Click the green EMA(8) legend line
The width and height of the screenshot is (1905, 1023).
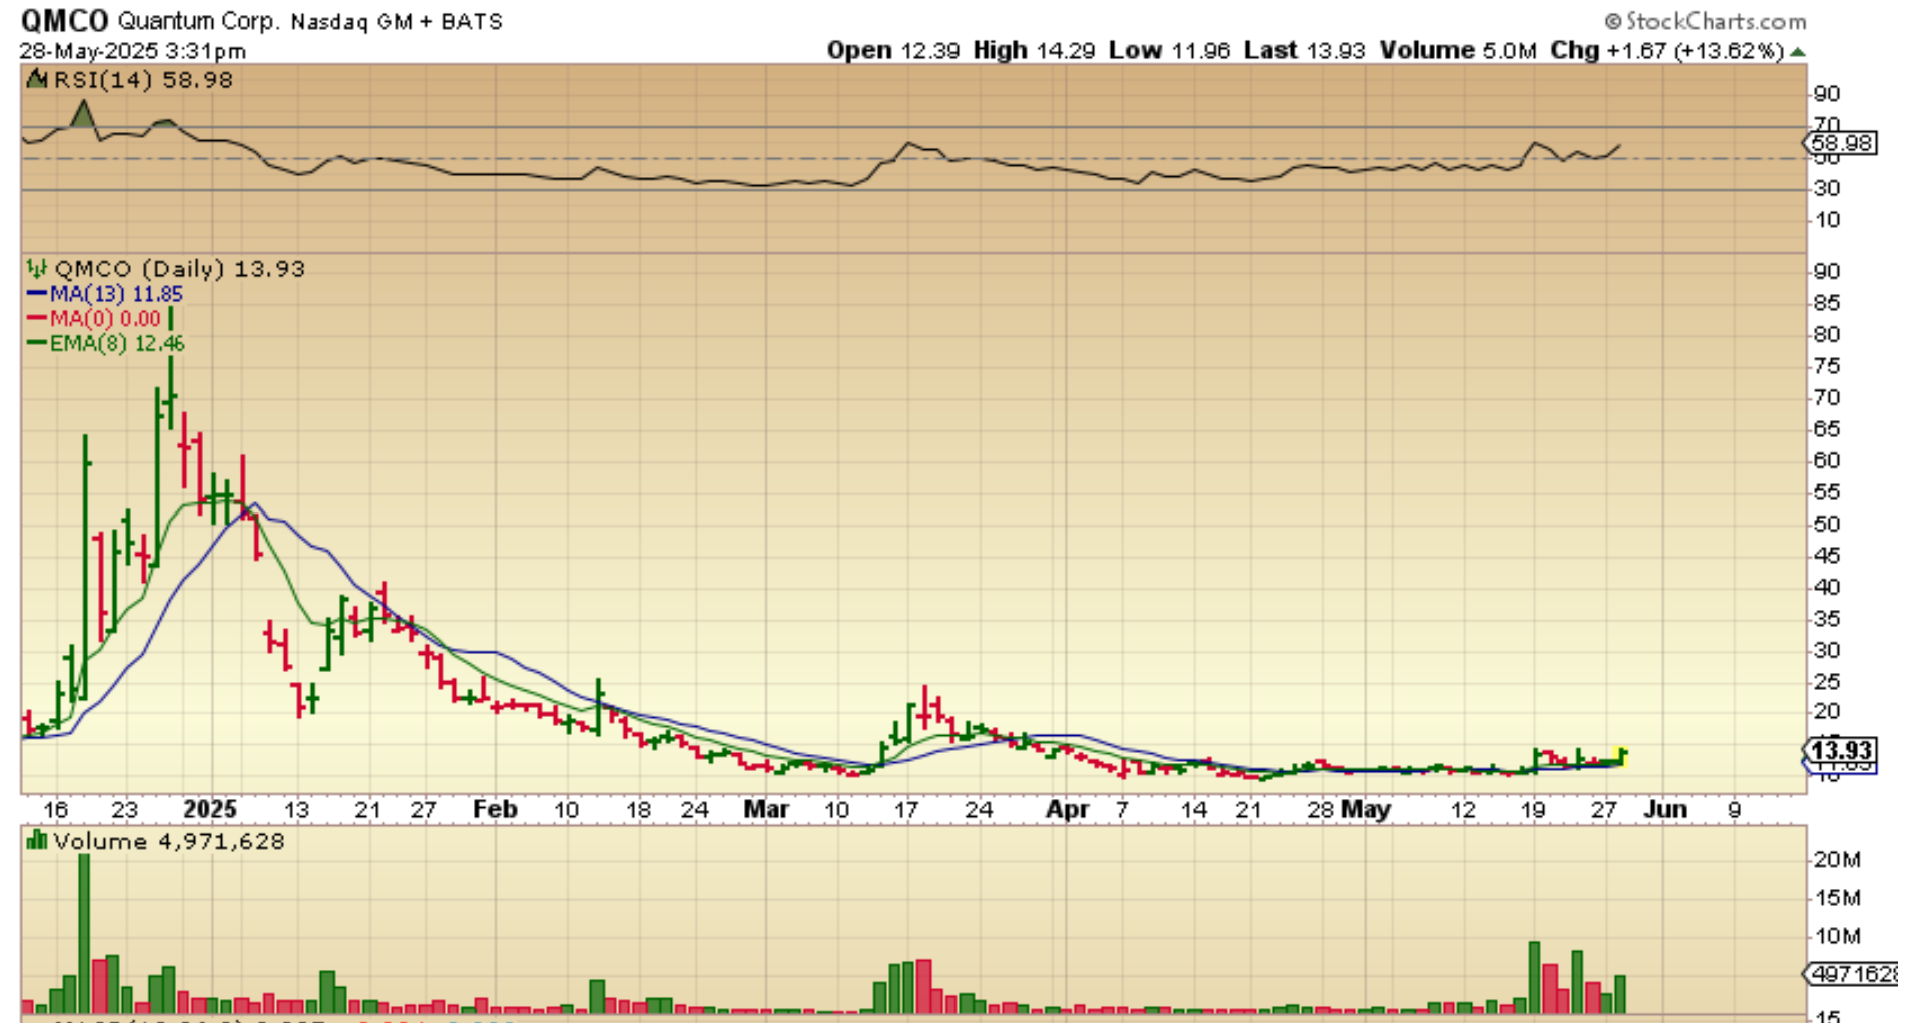click(37, 343)
